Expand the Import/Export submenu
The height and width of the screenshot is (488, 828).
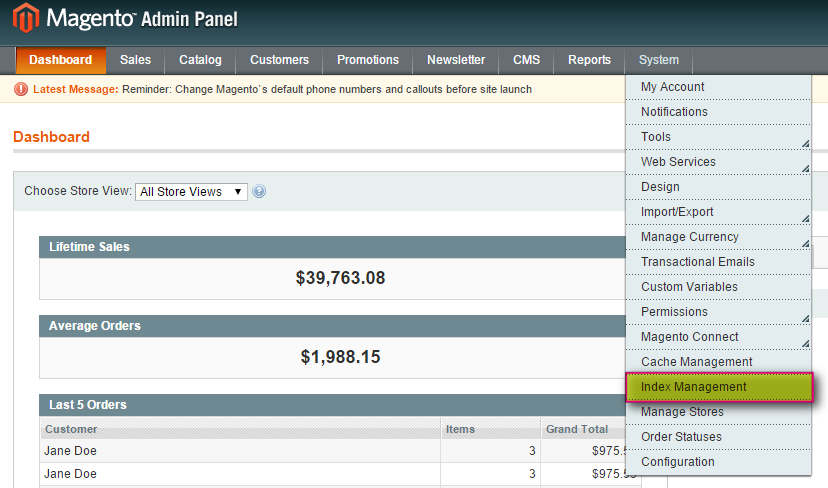pyautogui.click(x=718, y=212)
